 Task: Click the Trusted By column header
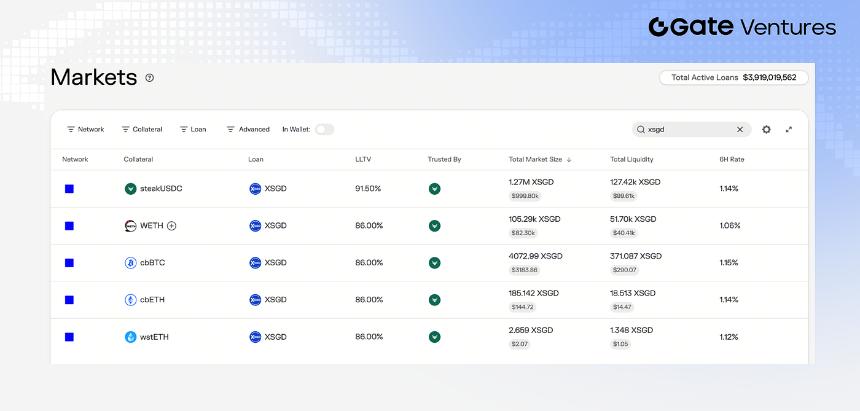coord(444,160)
